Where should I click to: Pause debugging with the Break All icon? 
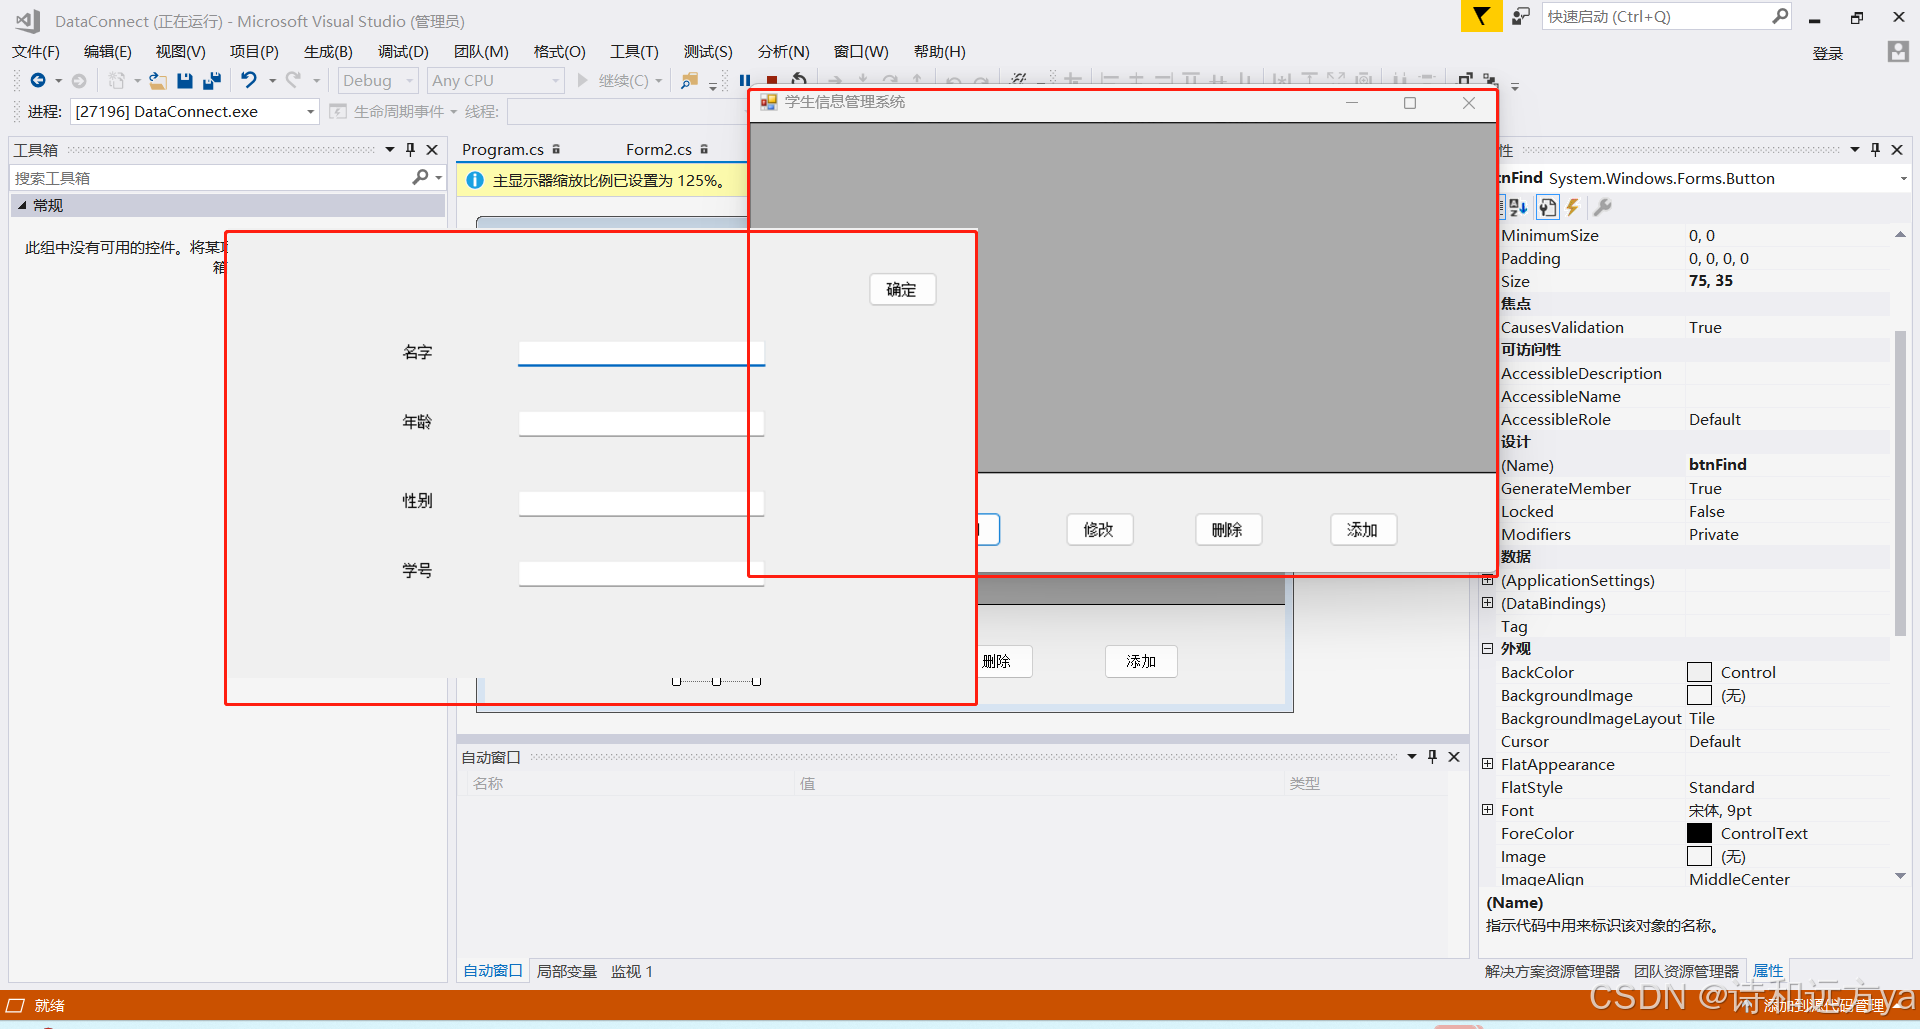tap(745, 81)
